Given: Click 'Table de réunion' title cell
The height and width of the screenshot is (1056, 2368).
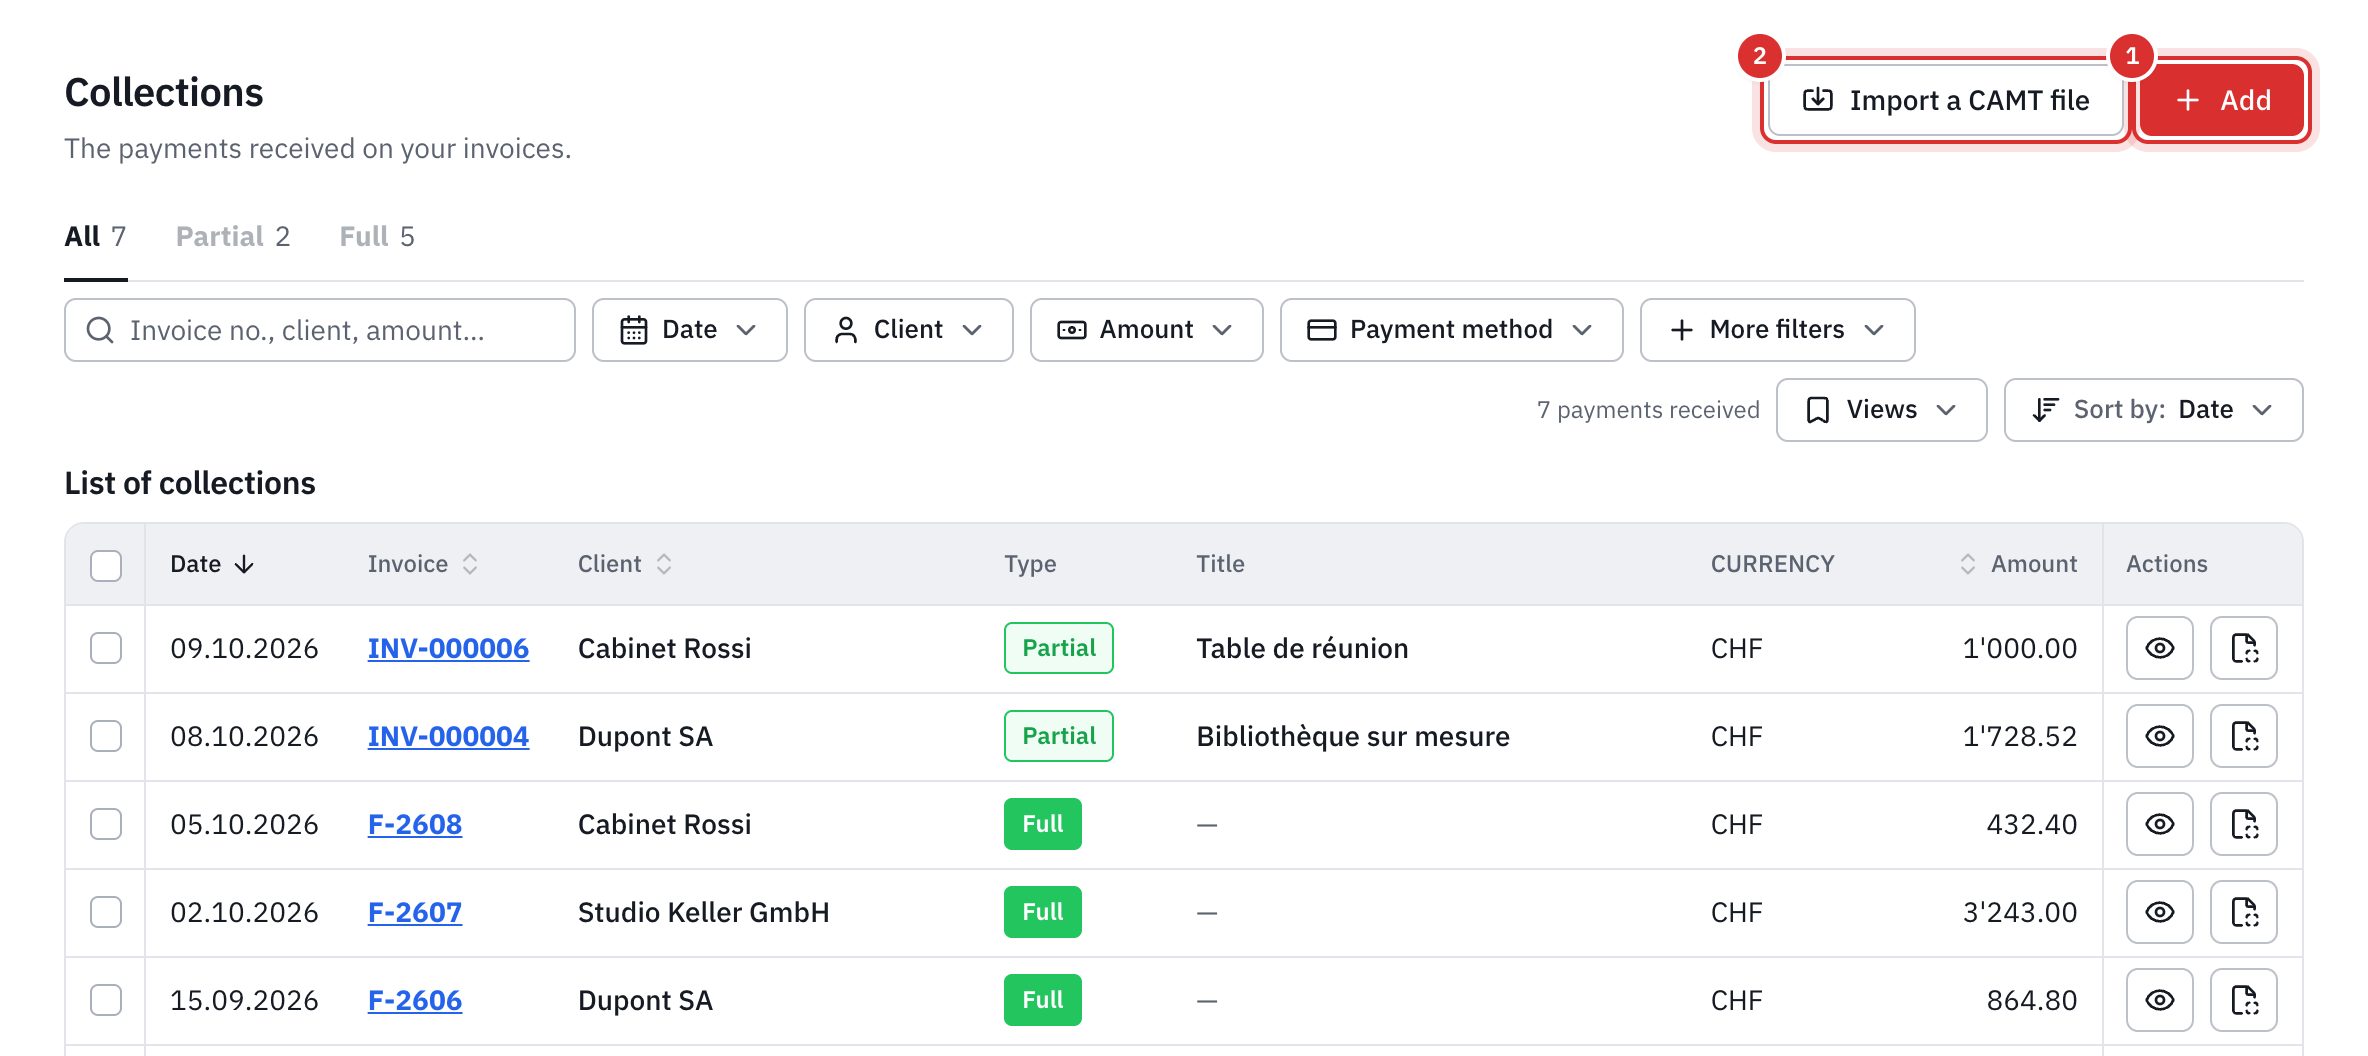Looking at the screenshot, I should click(x=1302, y=648).
